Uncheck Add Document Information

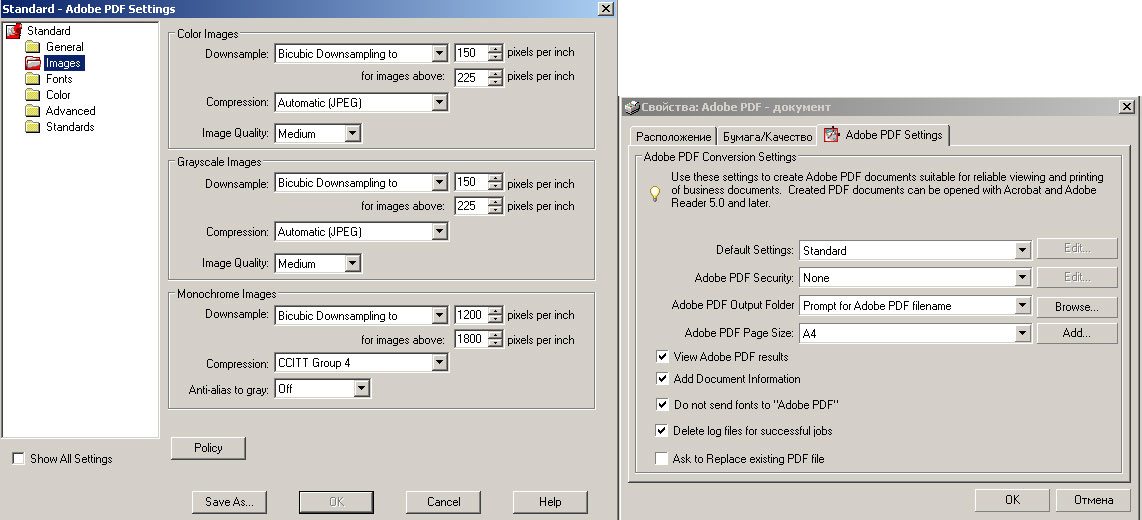(662, 379)
